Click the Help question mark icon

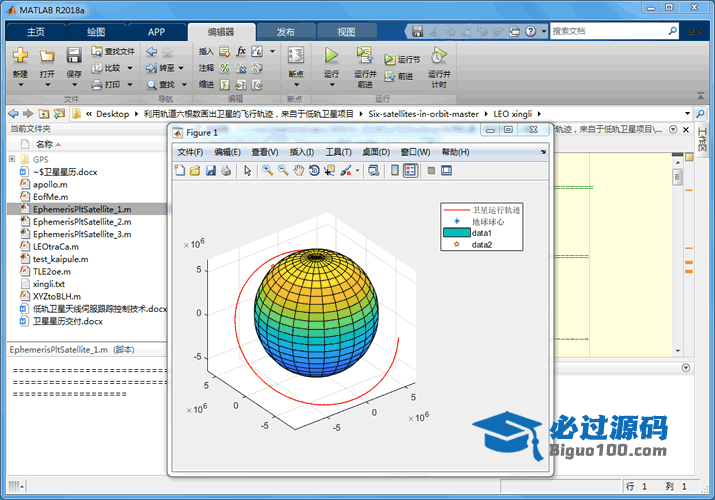pyautogui.click(x=530, y=31)
